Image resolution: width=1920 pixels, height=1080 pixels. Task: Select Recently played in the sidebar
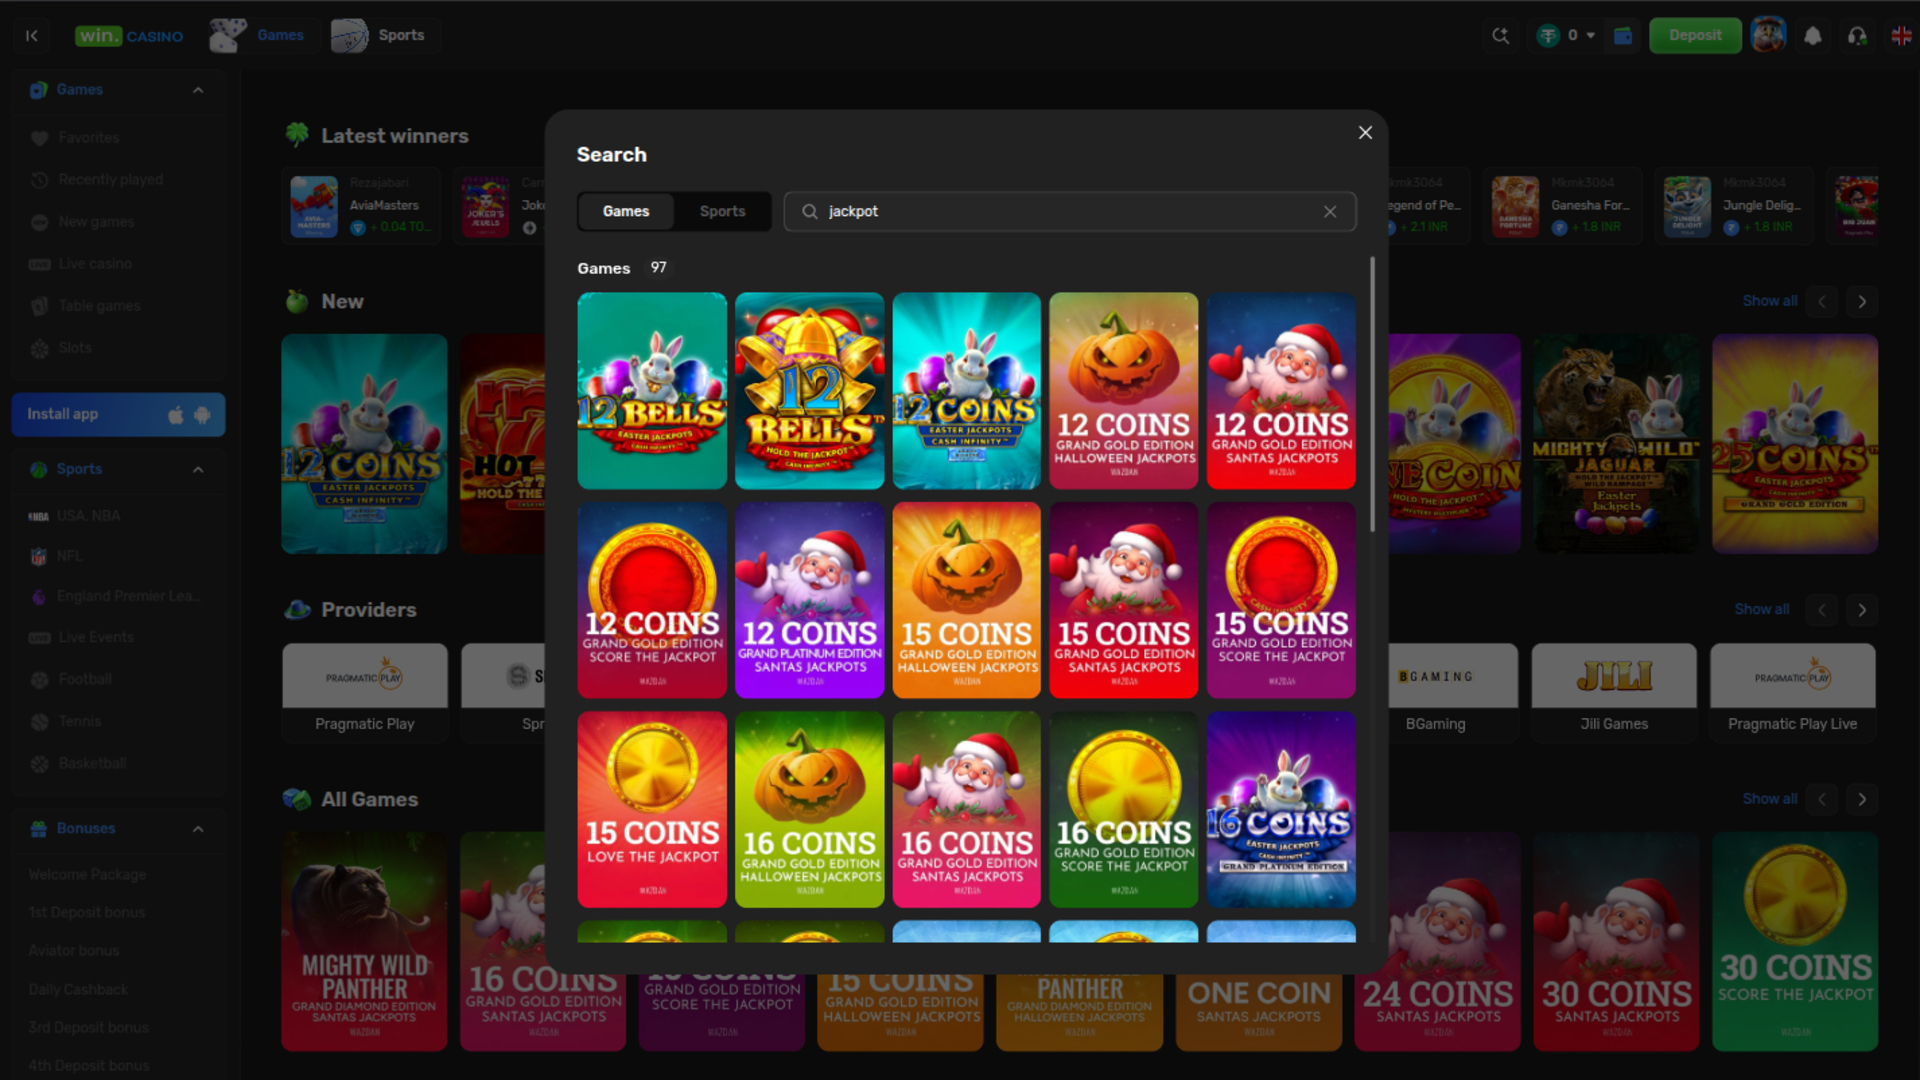[x=110, y=179]
